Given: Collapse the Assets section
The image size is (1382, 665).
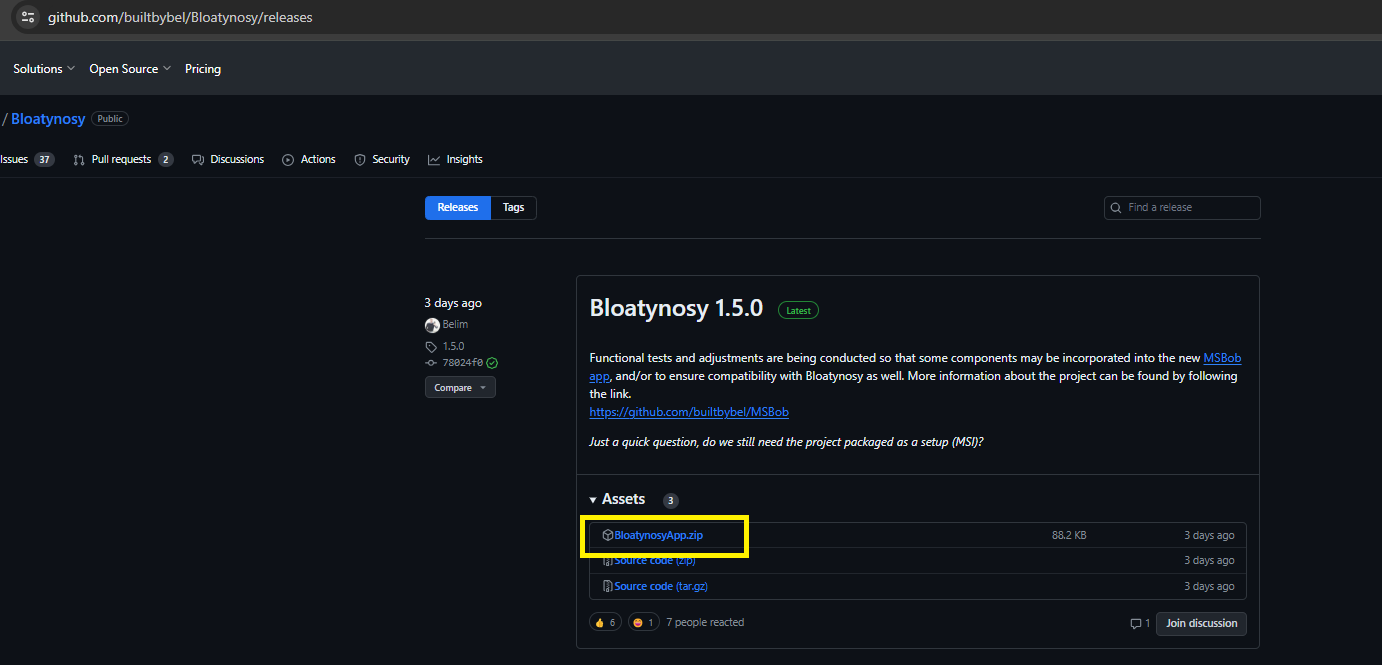Looking at the screenshot, I should [593, 499].
